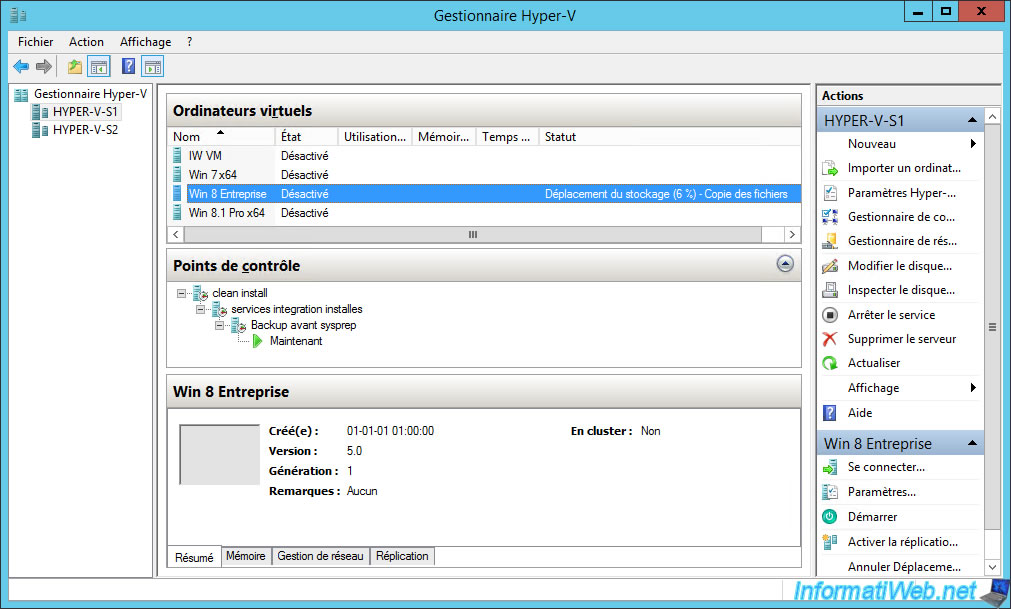Click the Win 7x64 virtual machine icon
This screenshot has height=609, width=1011.
[177, 175]
